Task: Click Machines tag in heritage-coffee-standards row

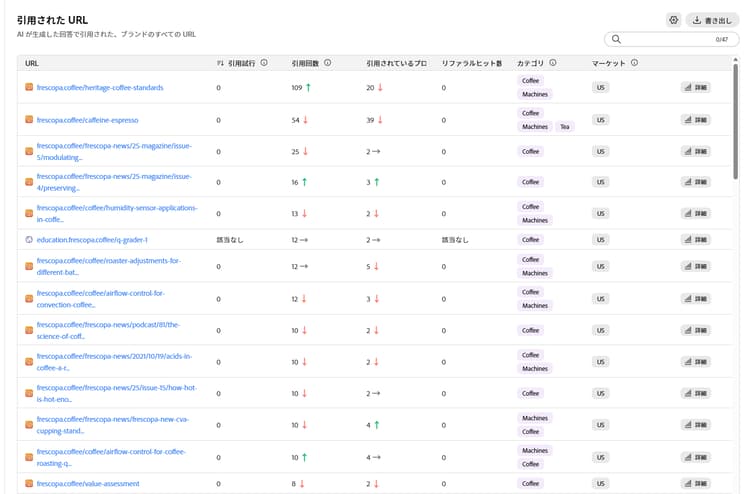Action: coord(535,94)
